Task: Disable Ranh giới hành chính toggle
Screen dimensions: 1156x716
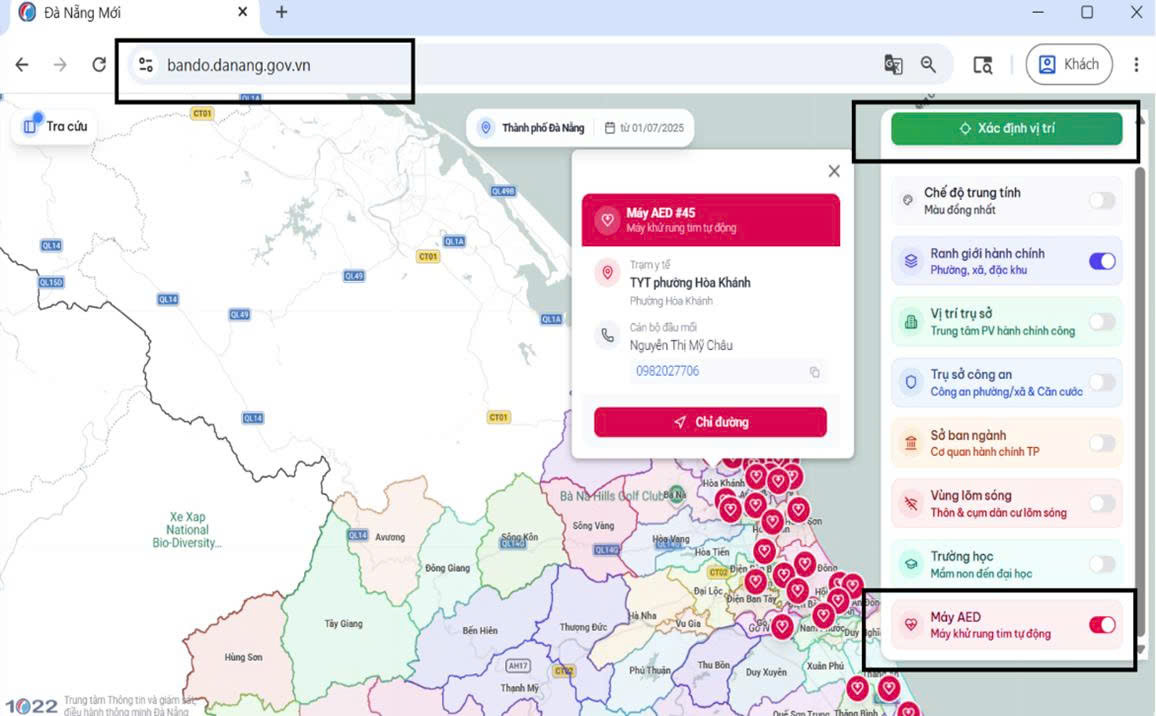Action: (x=1102, y=261)
